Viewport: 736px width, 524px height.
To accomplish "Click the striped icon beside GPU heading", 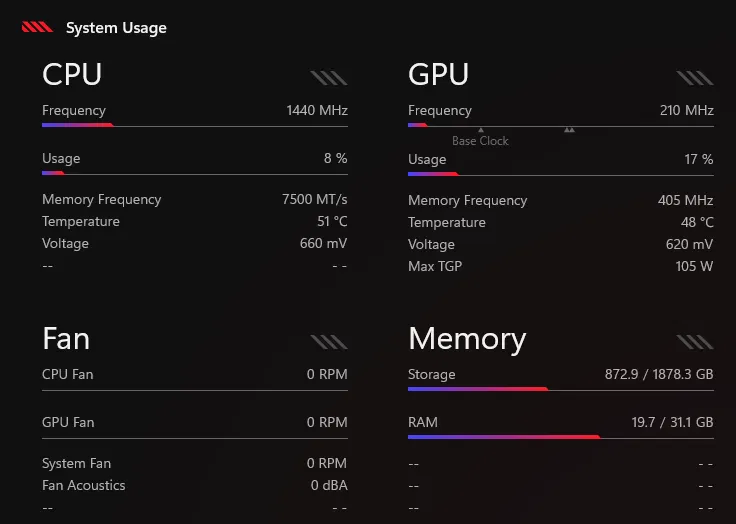I will 695,78.
